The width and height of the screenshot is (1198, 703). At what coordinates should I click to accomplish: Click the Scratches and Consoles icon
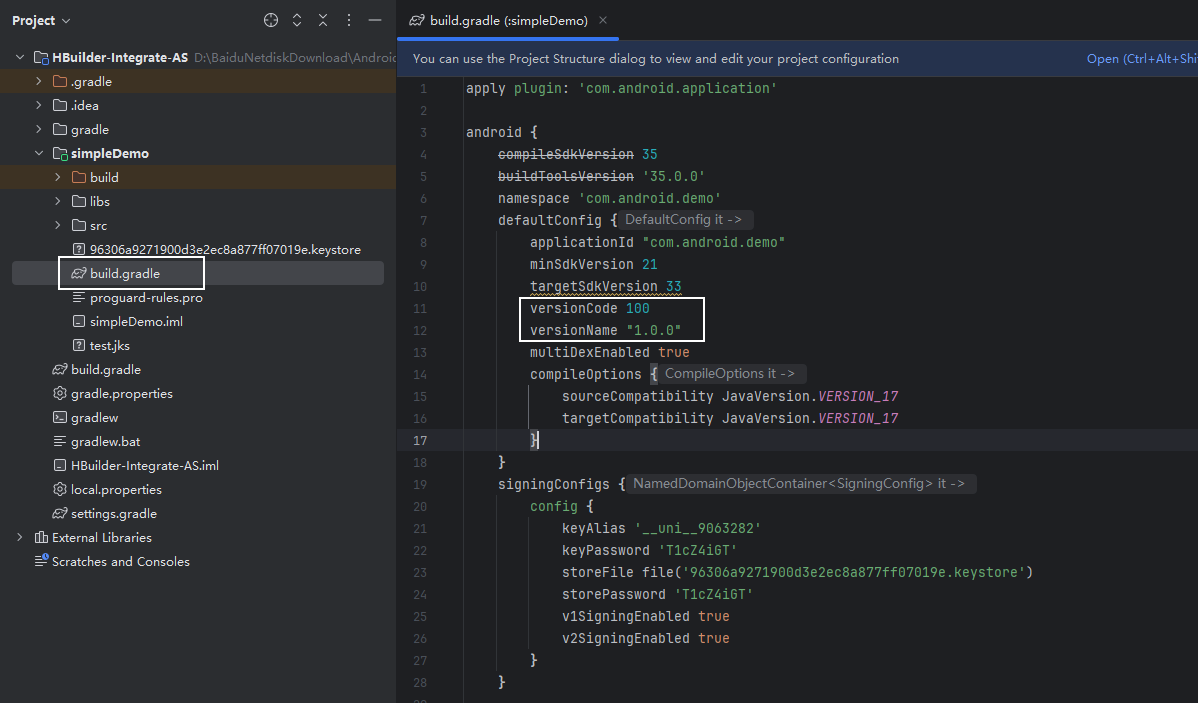pyautogui.click(x=41, y=562)
